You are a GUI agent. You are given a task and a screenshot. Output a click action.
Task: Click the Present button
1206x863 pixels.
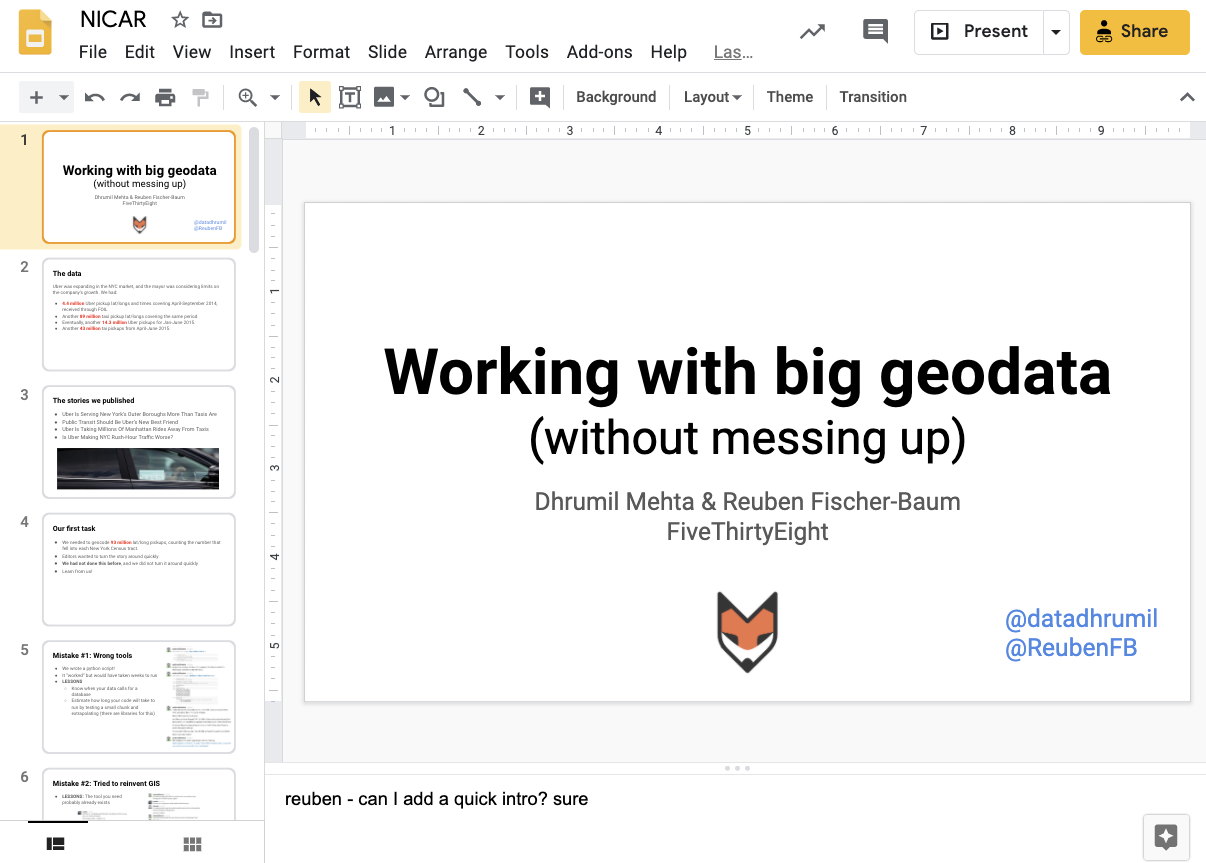tap(979, 32)
